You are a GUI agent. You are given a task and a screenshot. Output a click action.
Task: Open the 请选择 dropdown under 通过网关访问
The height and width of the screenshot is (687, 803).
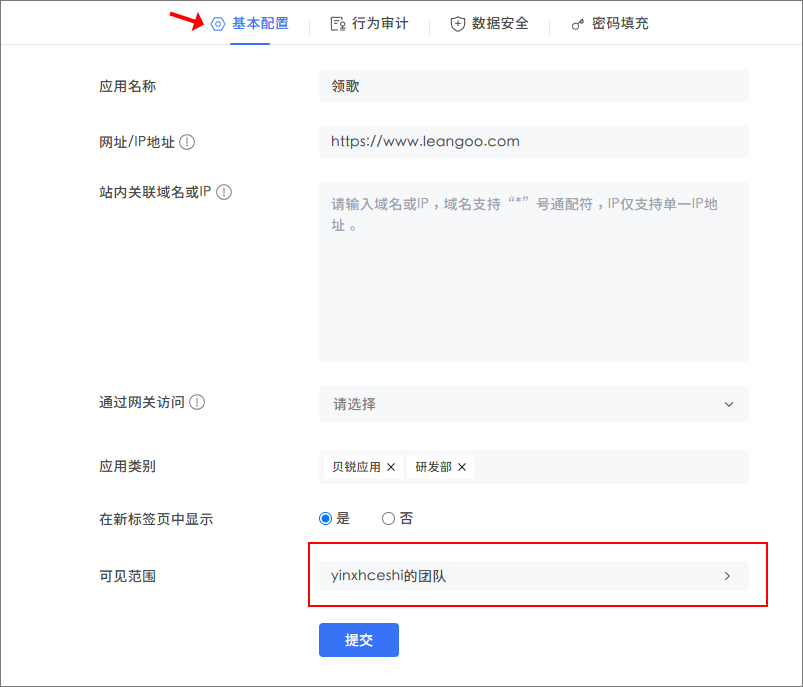[x=533, y=404]
